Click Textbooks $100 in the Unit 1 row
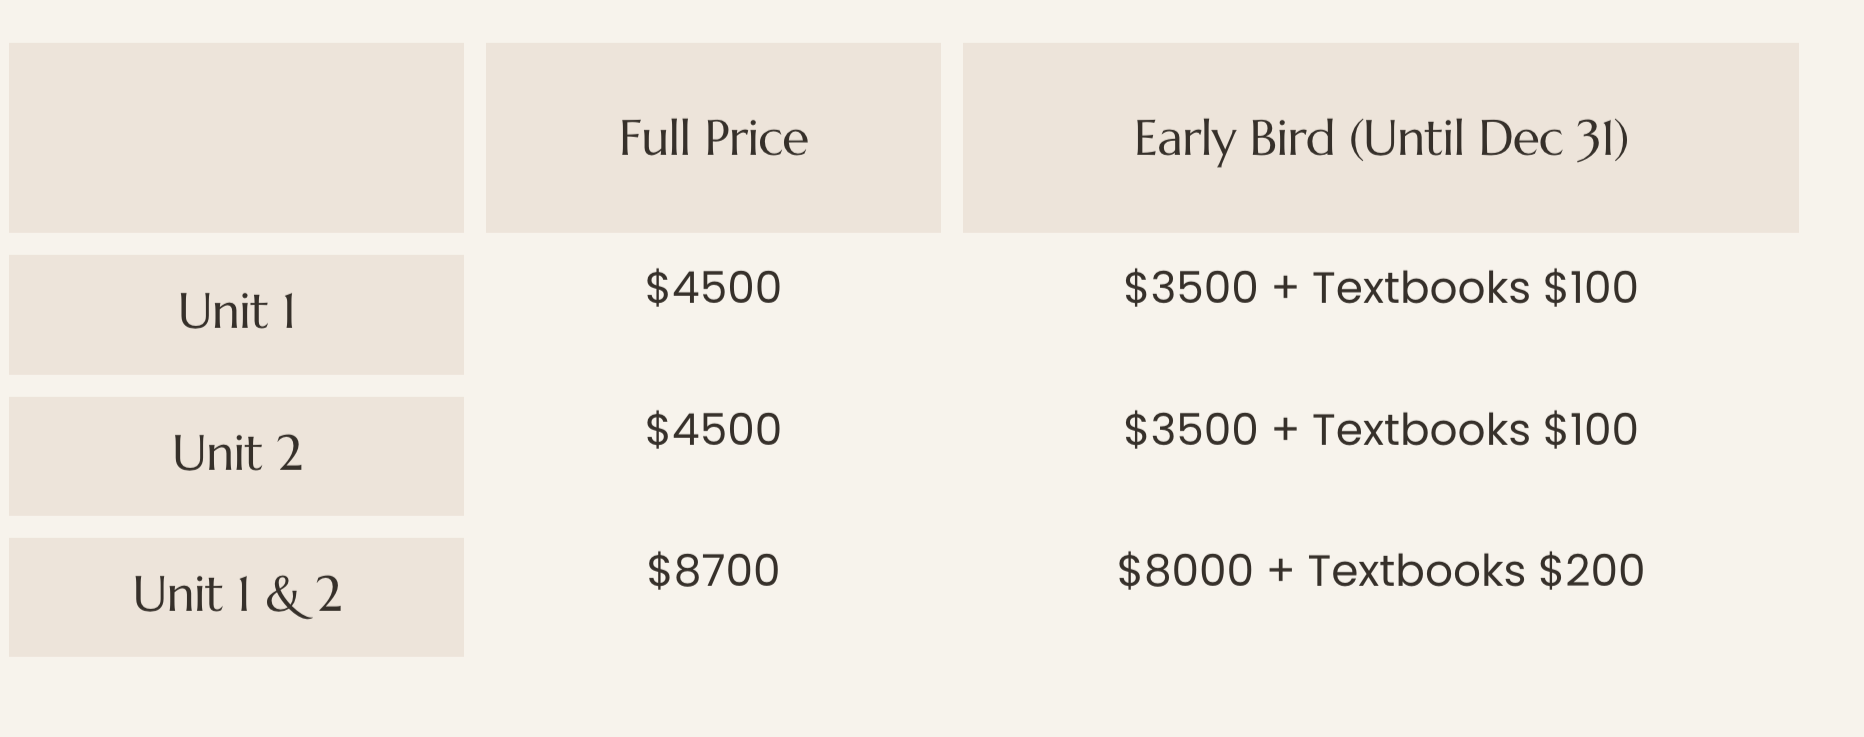The image size is (1864, 737). tap(1474, 288)
